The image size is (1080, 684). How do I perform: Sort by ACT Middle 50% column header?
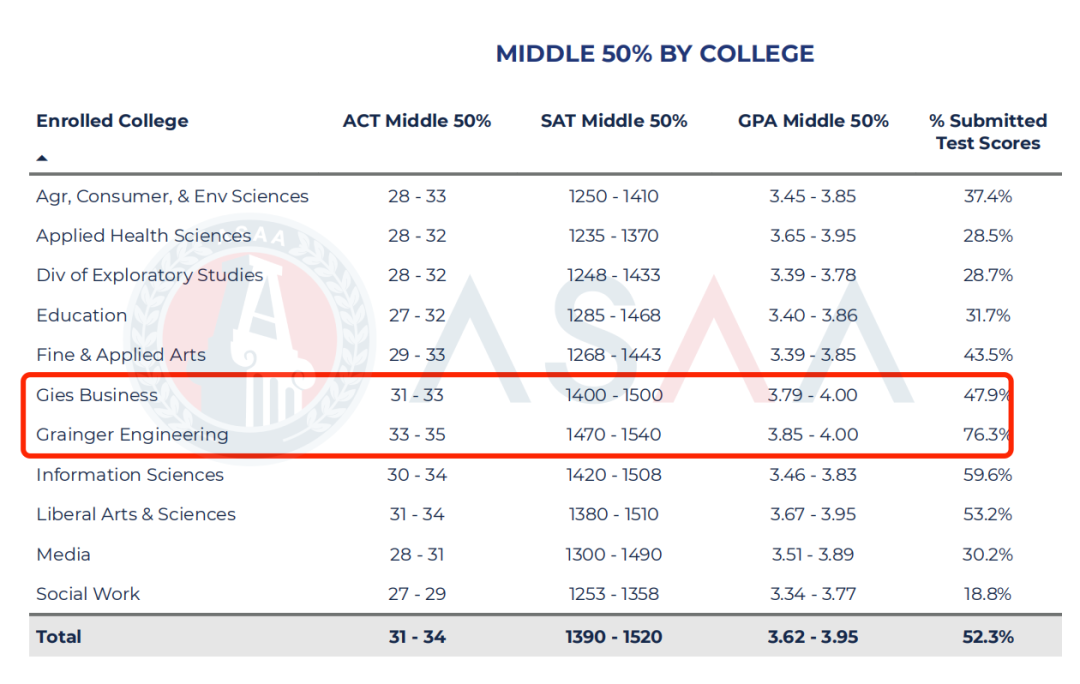tap(417, 121)
